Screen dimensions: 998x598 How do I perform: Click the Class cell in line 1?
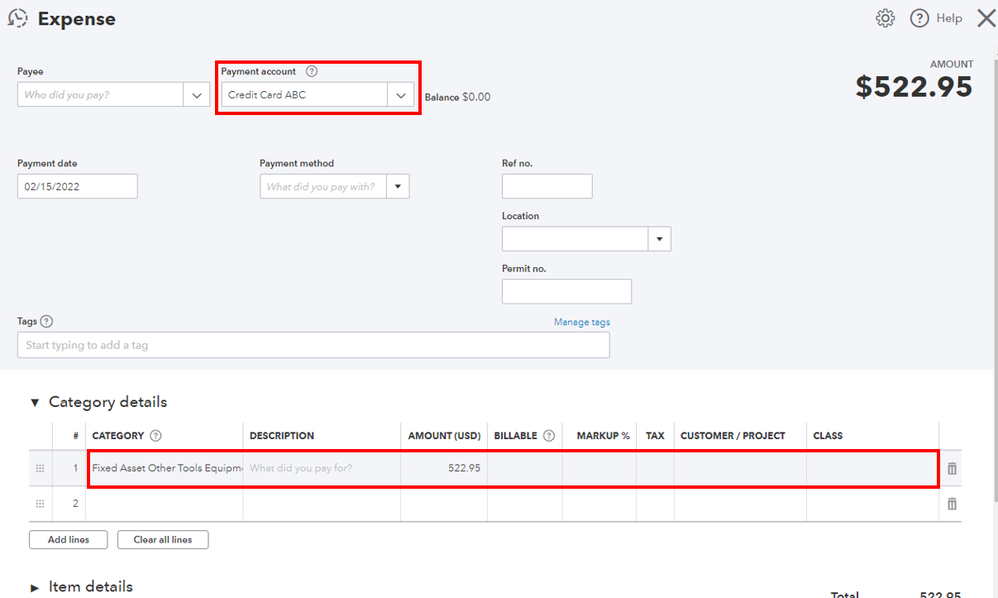click(872, 468)
